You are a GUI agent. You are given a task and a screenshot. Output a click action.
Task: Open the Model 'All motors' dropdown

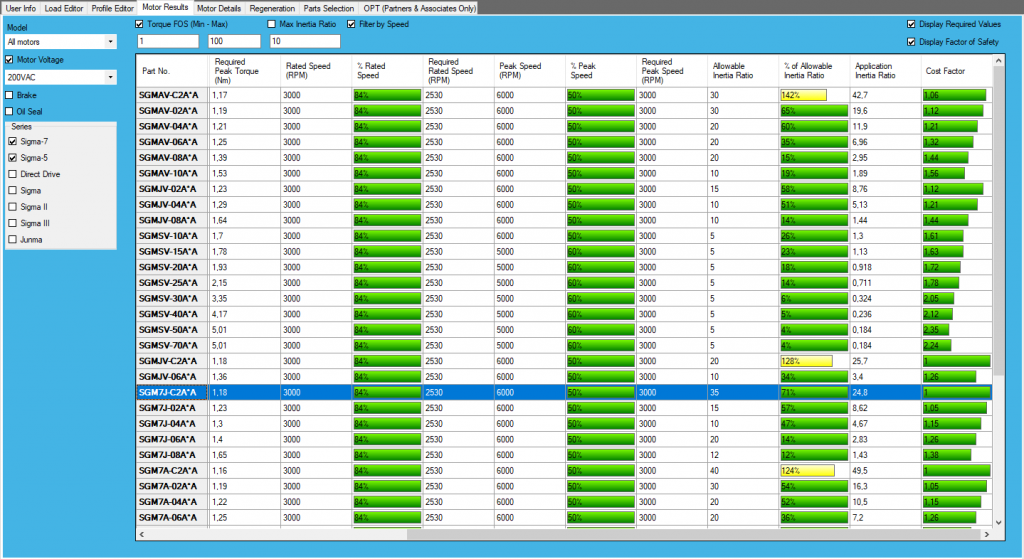pyautogui.click(x=61, y=42)
